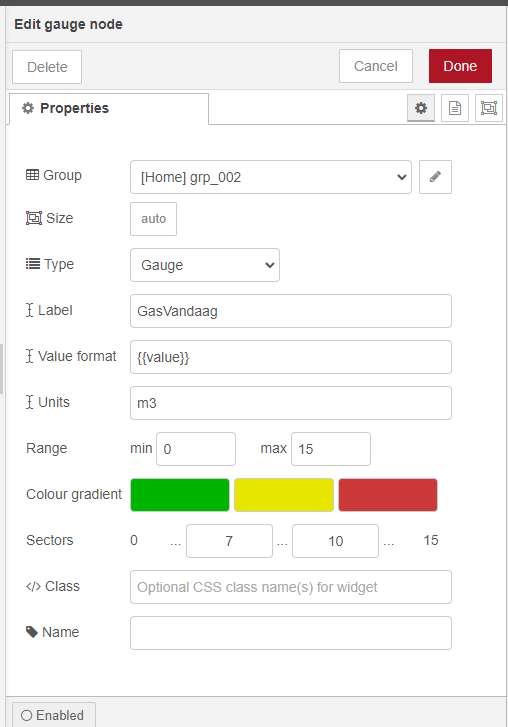The width and height of the screenshot is (508, 727).
Task: Click the Name tag icon
Action: [32, 631]
